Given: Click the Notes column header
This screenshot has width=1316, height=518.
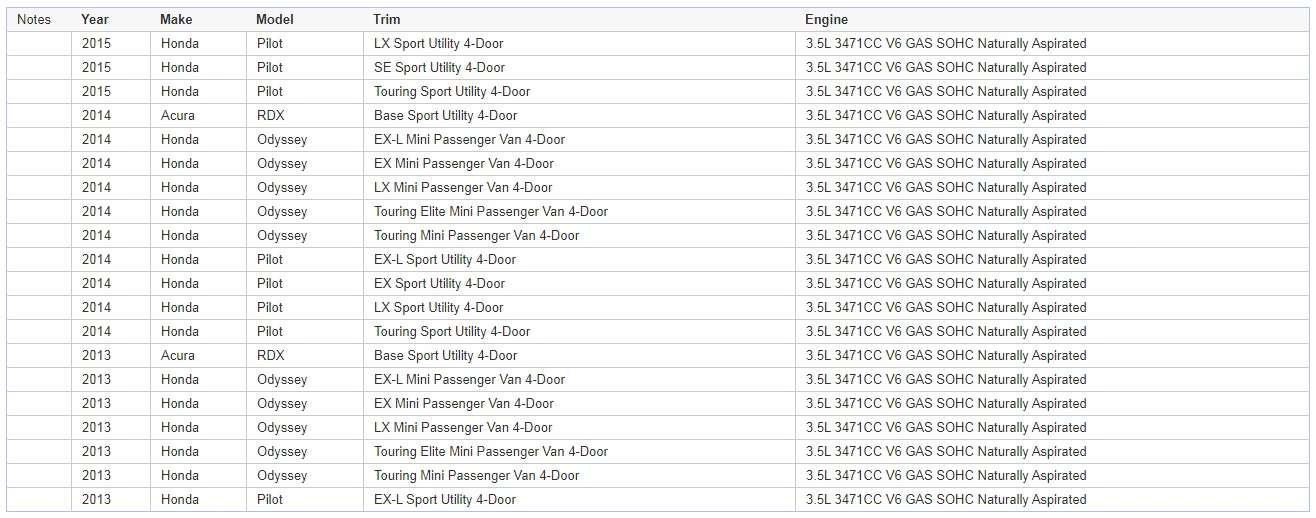Looking at the screenshot, I should click(34, 20).
